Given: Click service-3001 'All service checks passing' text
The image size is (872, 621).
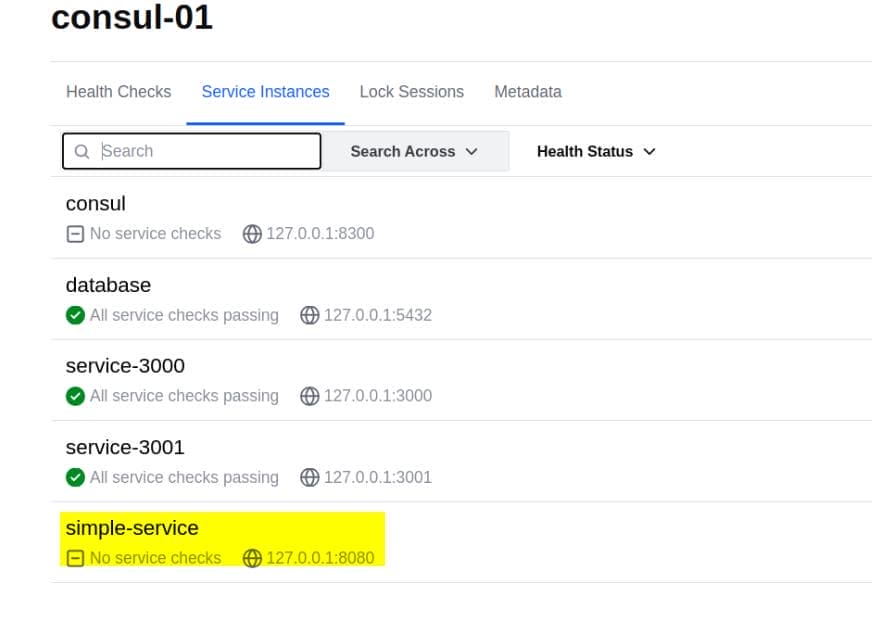Looking at the screenshot, I should [184, 477].
